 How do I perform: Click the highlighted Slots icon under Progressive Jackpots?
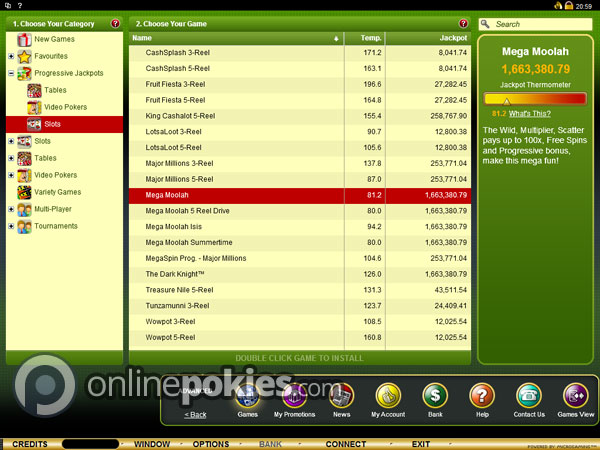point(34,124)
